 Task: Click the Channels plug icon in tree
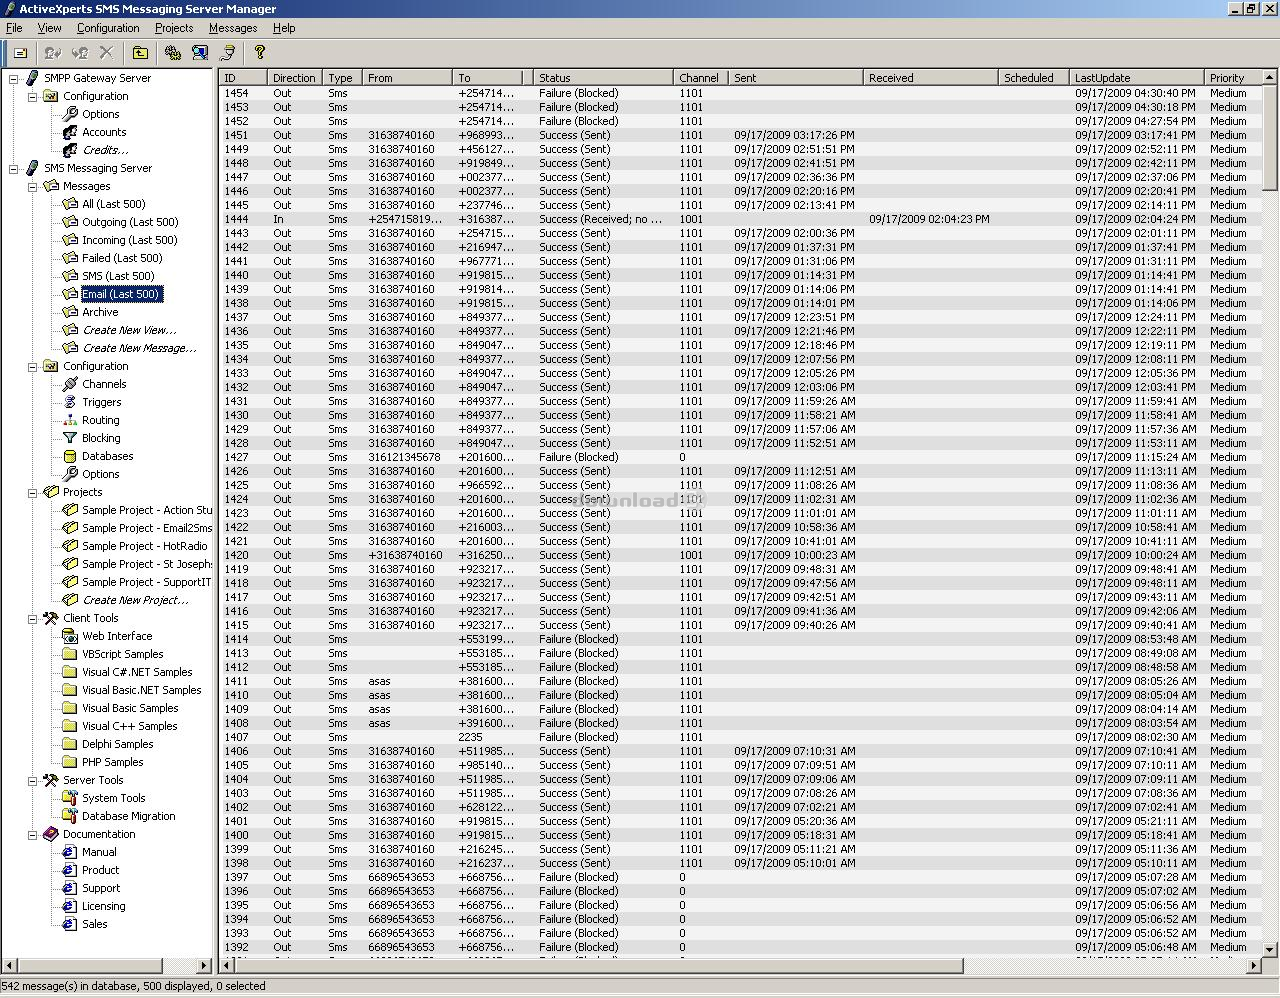[70, 384]
